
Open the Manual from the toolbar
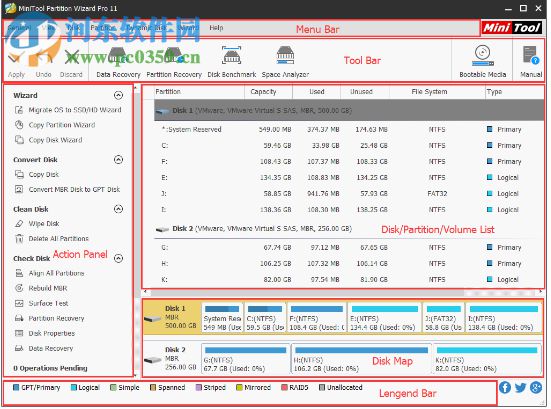pos(531,62)
